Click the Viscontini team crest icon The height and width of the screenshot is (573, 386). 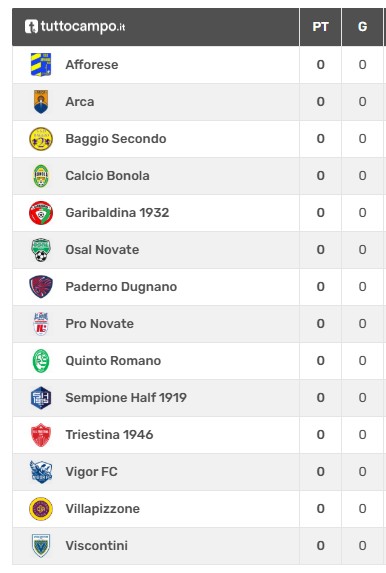[x=41, y=546]
